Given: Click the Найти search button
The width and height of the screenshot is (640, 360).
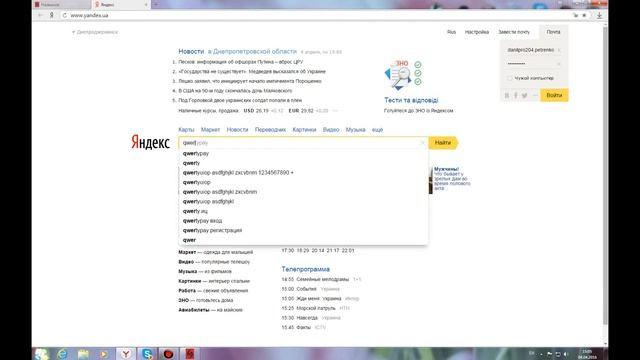Looking at the screenshot, I should click(443, 143).
